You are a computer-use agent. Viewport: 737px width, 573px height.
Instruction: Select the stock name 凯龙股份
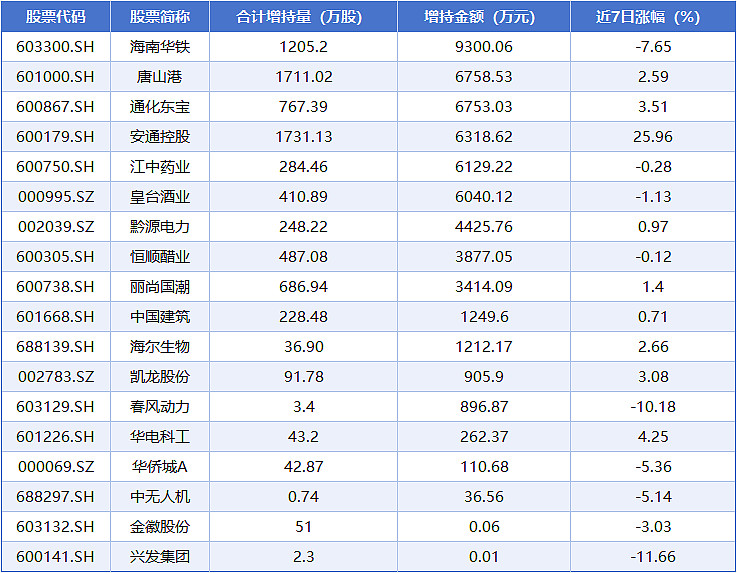click(160, 377)
